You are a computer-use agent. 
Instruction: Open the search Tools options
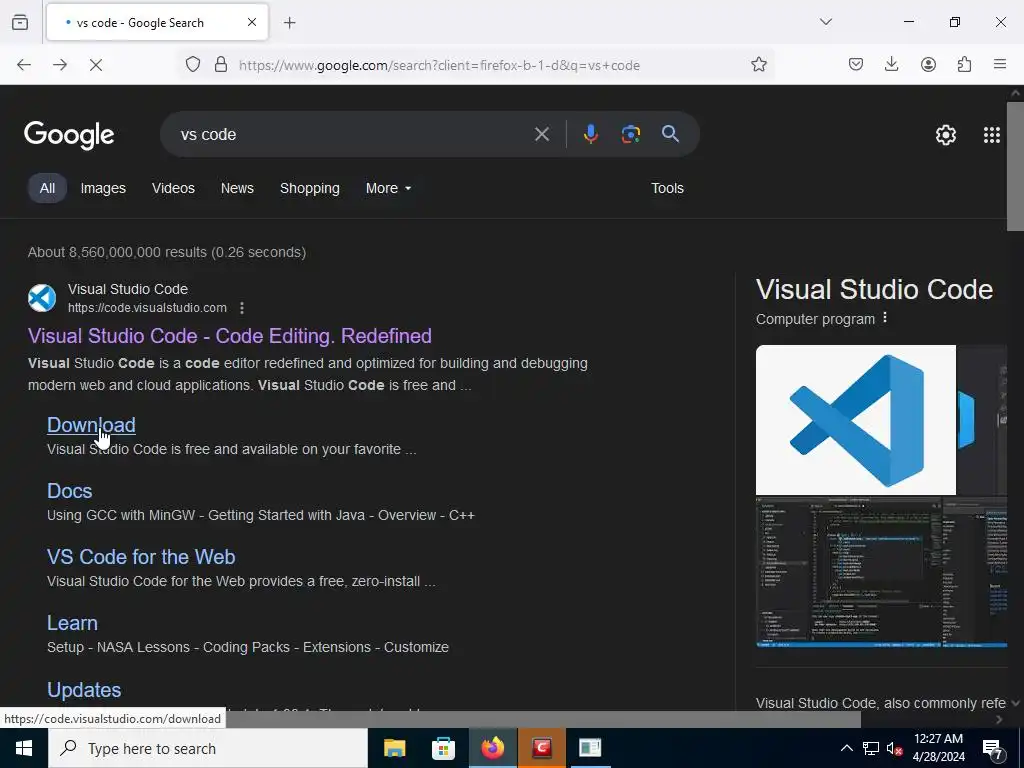click(x=667, y=188)
